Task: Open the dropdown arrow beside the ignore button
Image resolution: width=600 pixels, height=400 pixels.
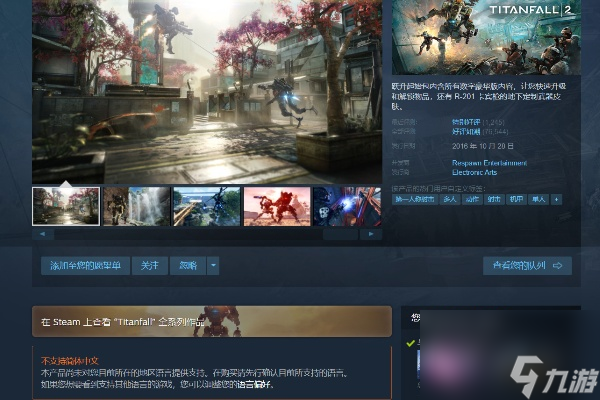Action: 213,265
